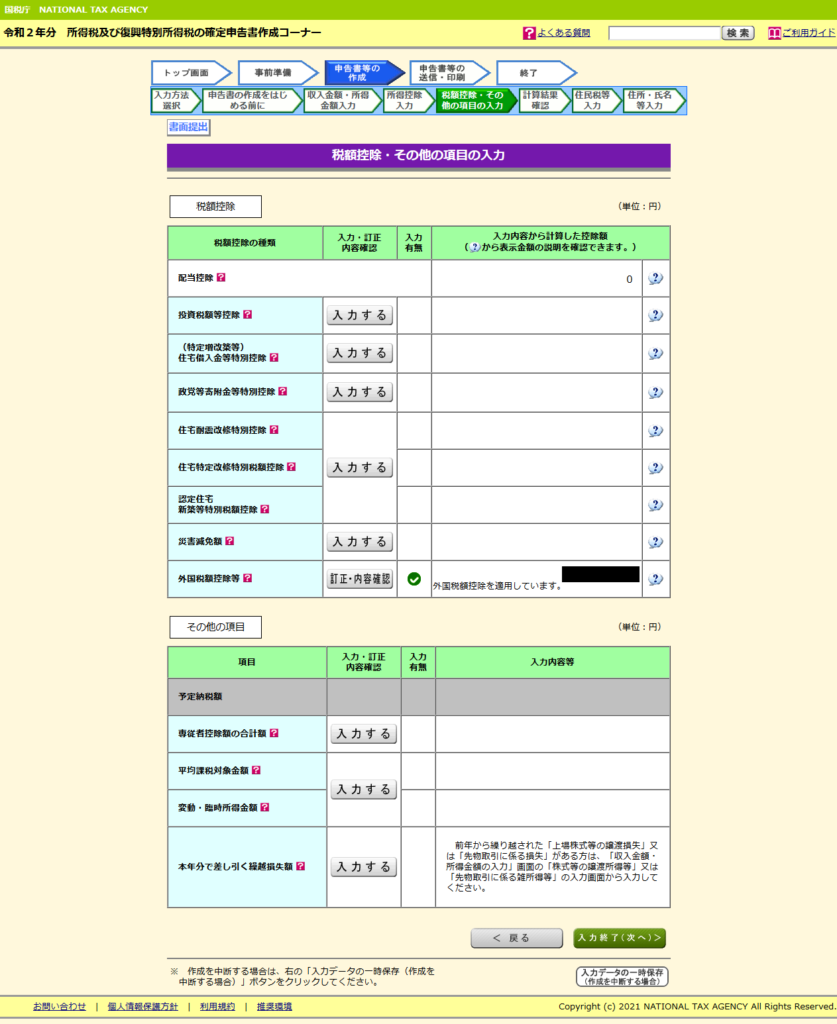The height and width of the screenshot is (1024, 837).
Task: Open the よくある質問 link
Action: click(x=563, y=33)
